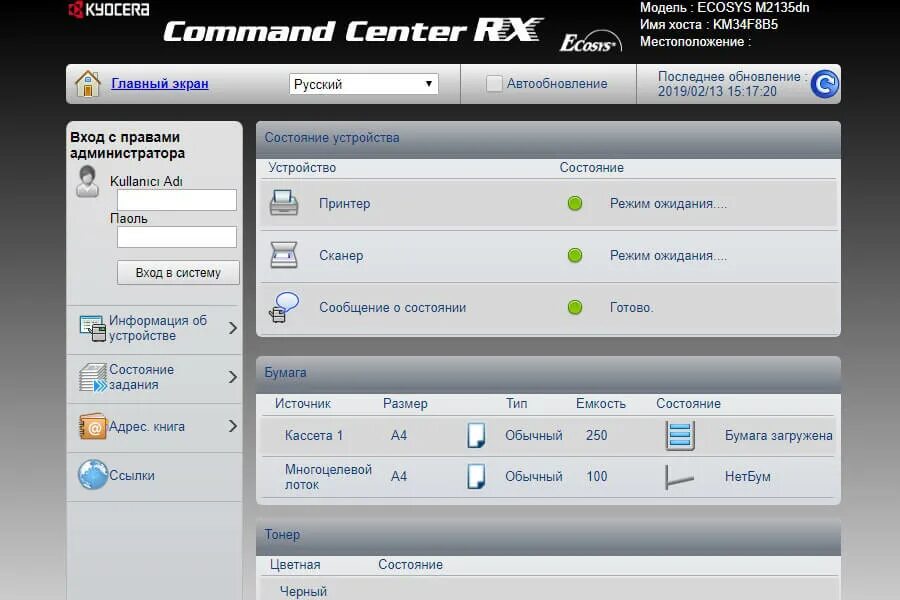Select the 100 capacity value
This screenshot has width=900, height=600.
596,477
